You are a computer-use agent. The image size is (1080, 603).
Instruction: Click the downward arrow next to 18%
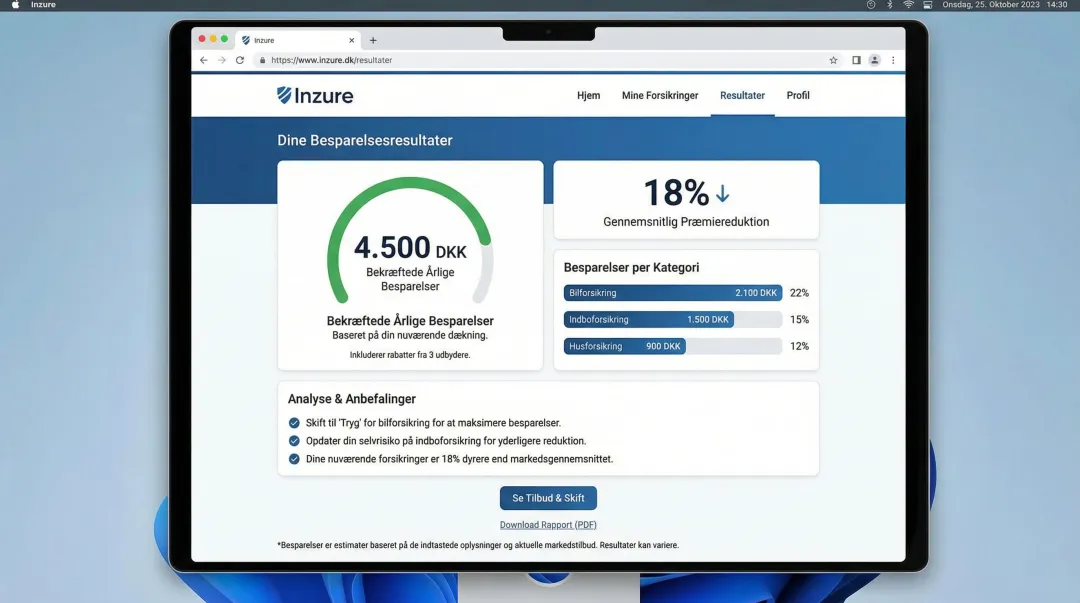722,193
